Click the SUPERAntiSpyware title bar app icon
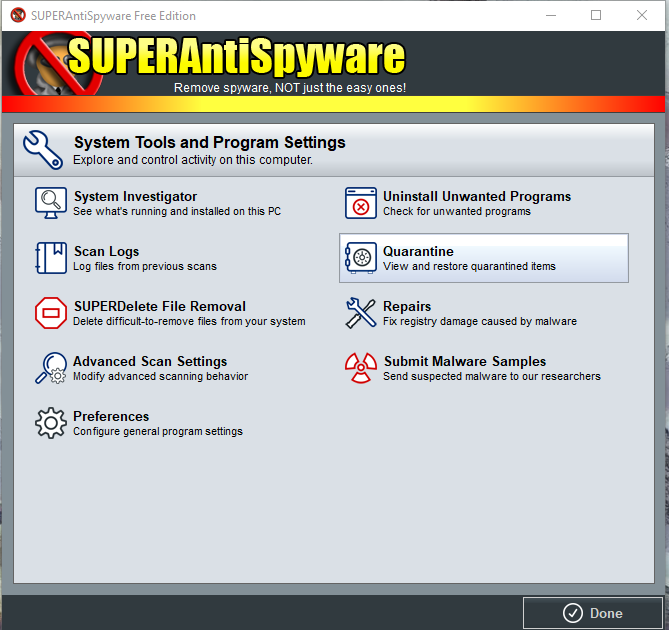This screenshot has width=669, height=630. coord(18,15)
